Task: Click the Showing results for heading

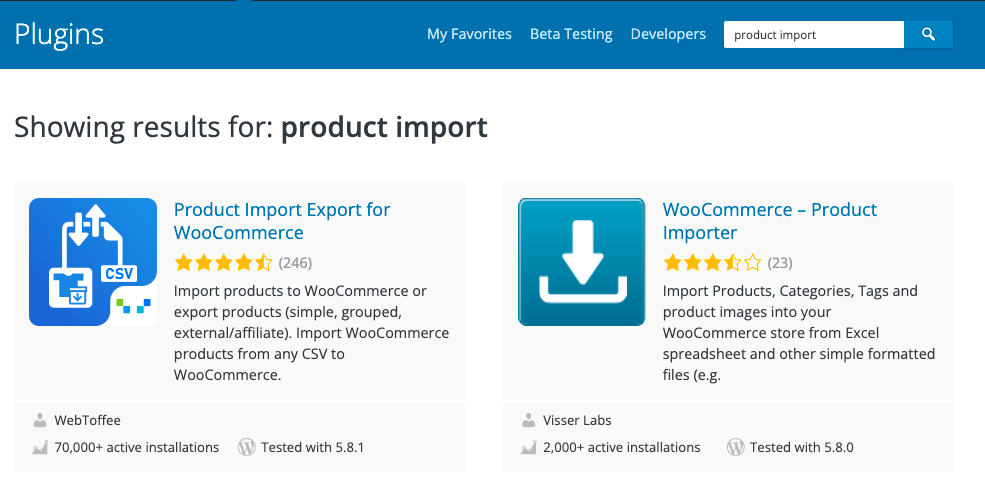Action: pos(251,128)
